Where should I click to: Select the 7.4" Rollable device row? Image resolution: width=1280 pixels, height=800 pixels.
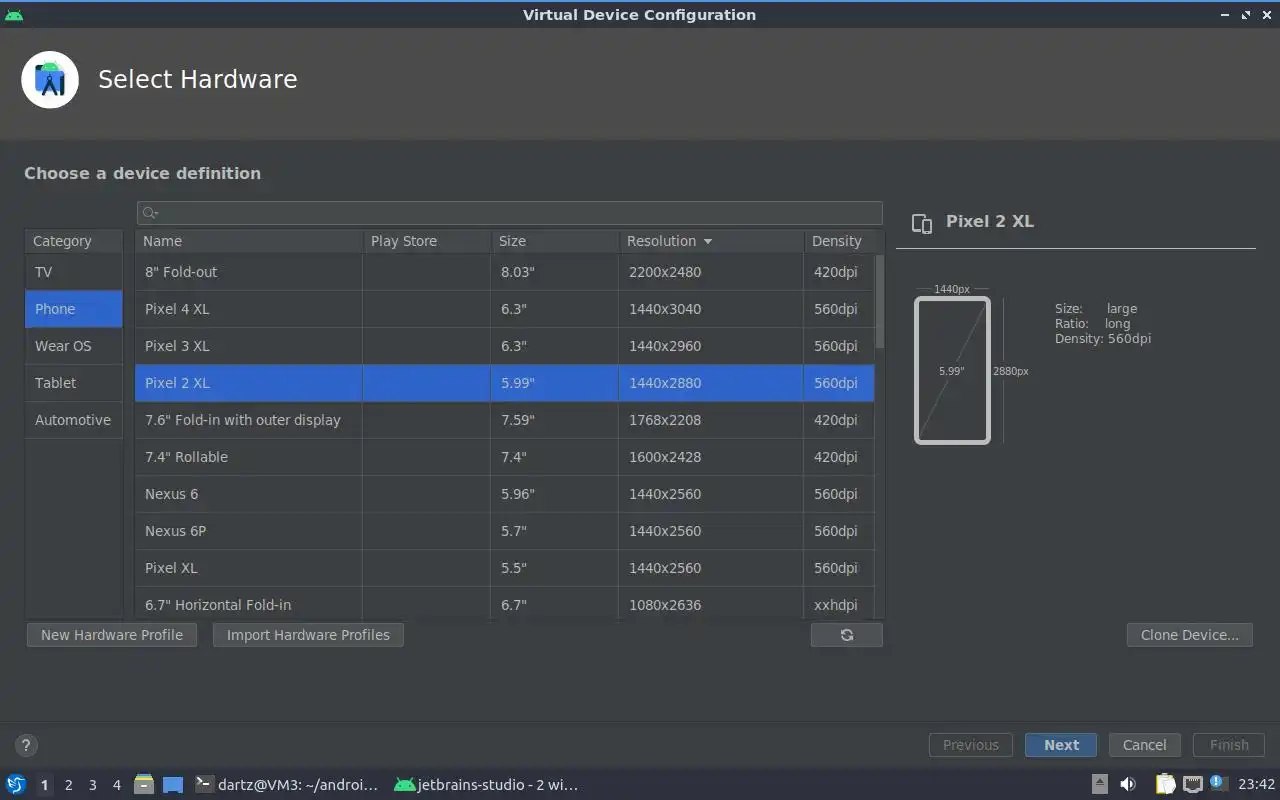point(505,457)
